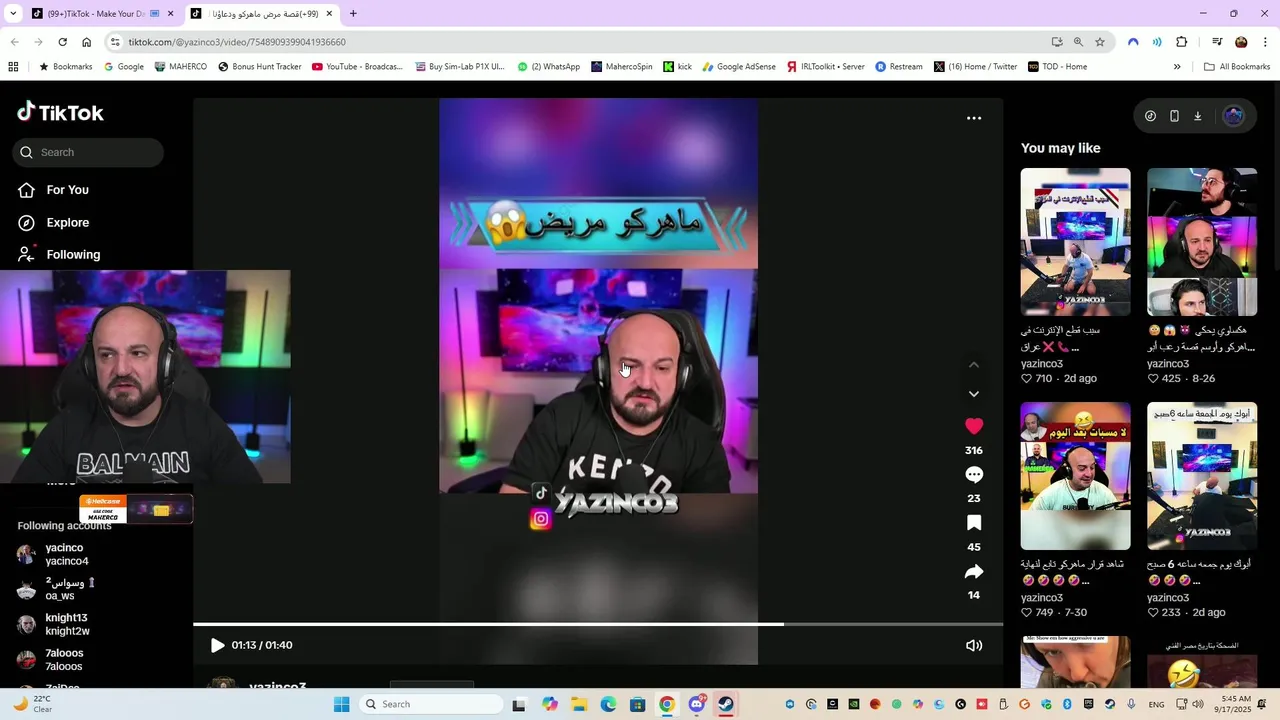Open File Explorer from taskbar
This screenshot has width=1280, height=720.
[579, 704]
